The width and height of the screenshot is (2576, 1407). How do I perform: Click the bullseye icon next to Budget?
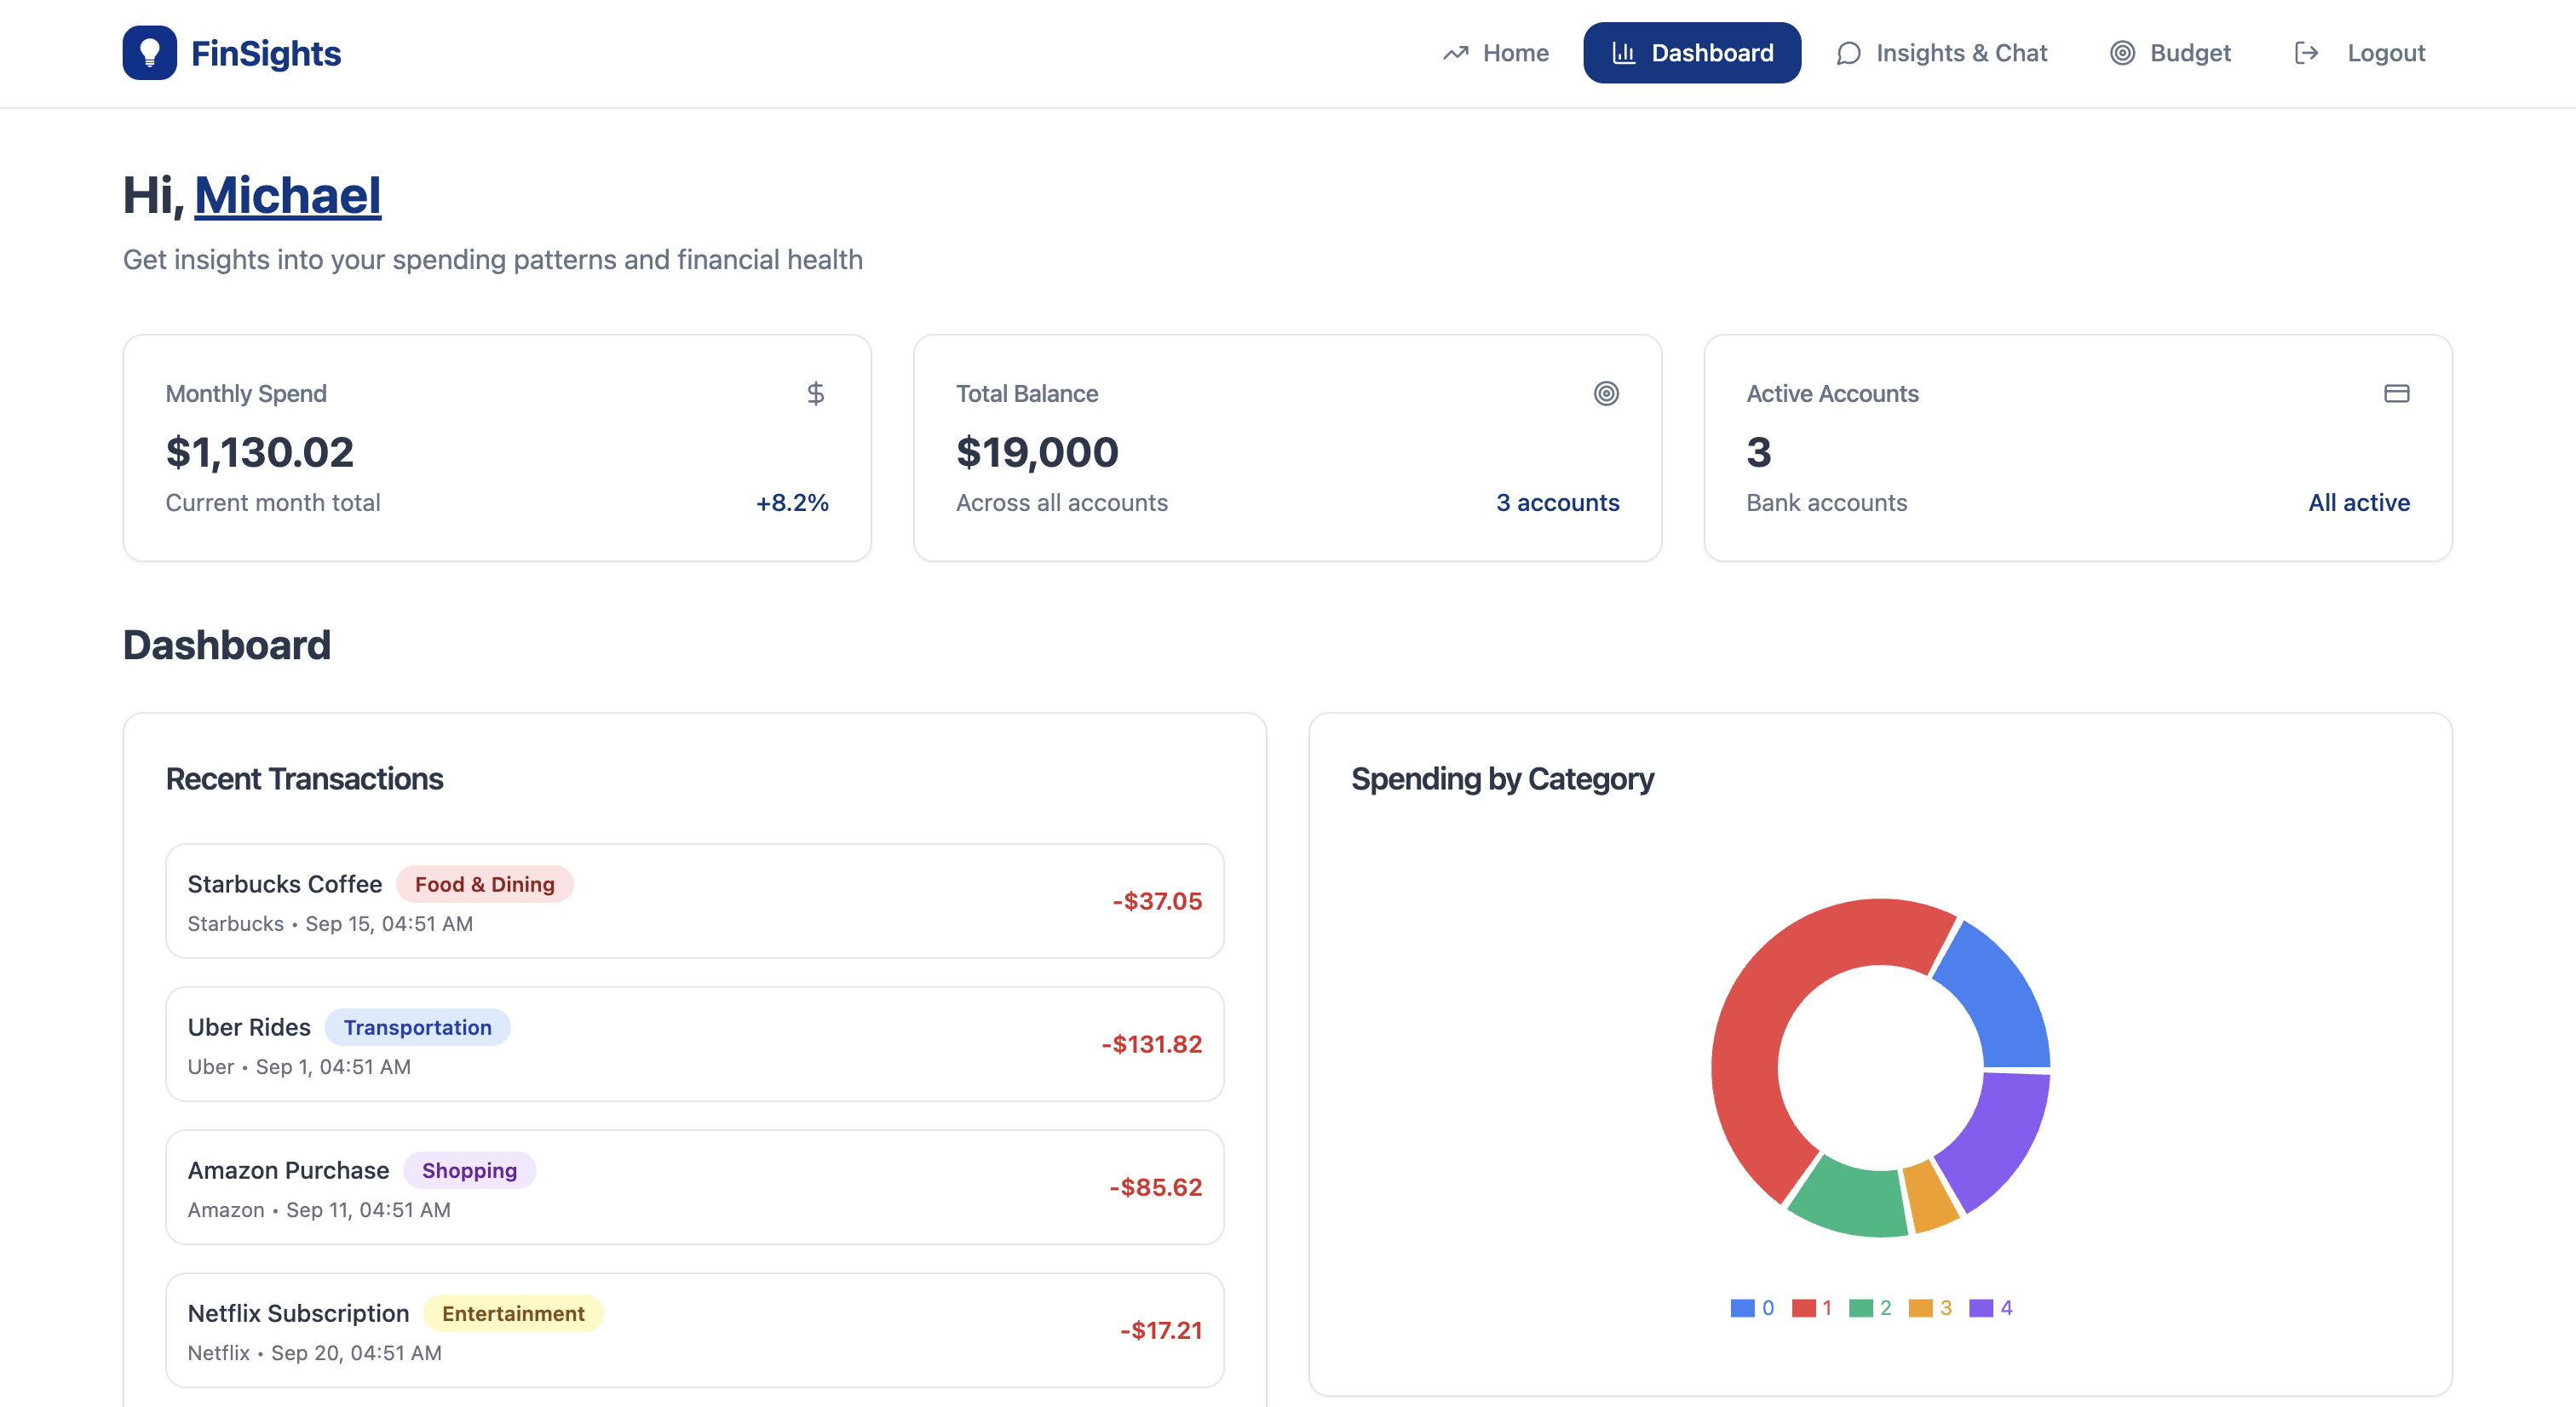[x=2122, y=53]
